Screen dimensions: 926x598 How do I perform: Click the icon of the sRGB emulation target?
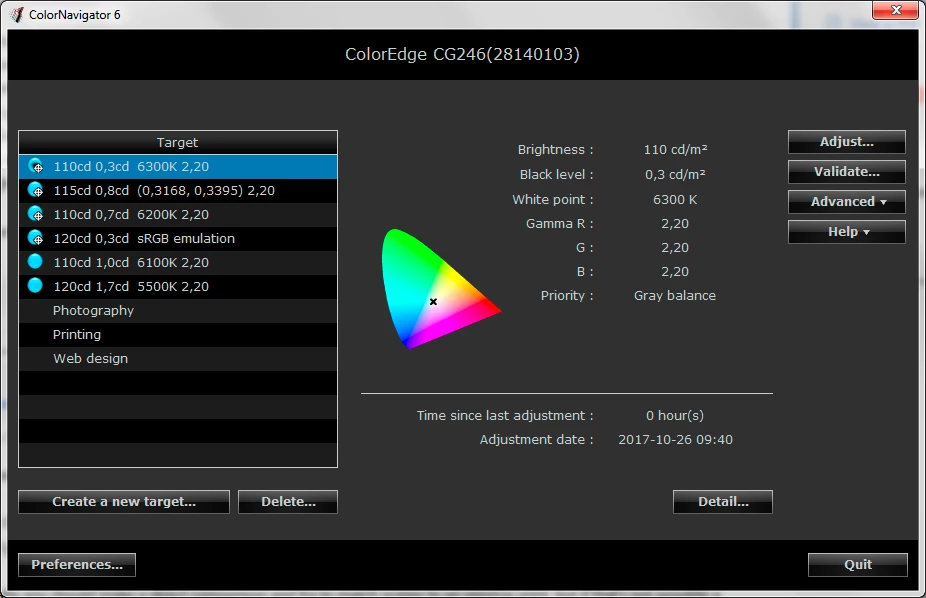point(35,238)
